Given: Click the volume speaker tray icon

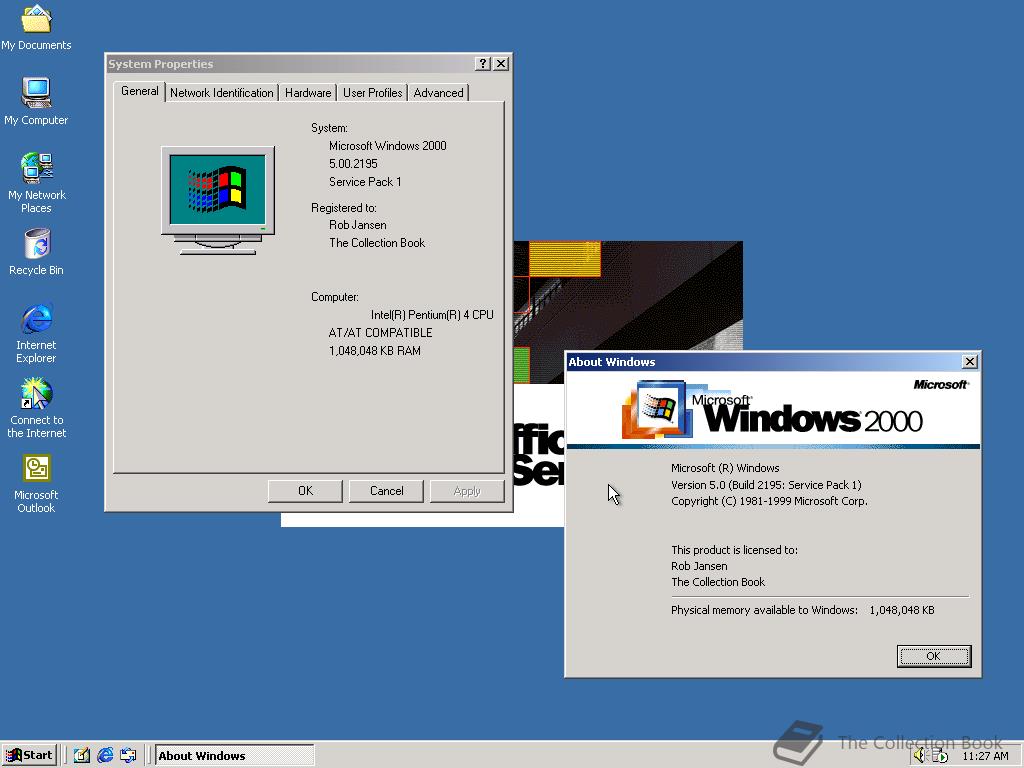Looking at the screenshot, I should coord(921,756).
